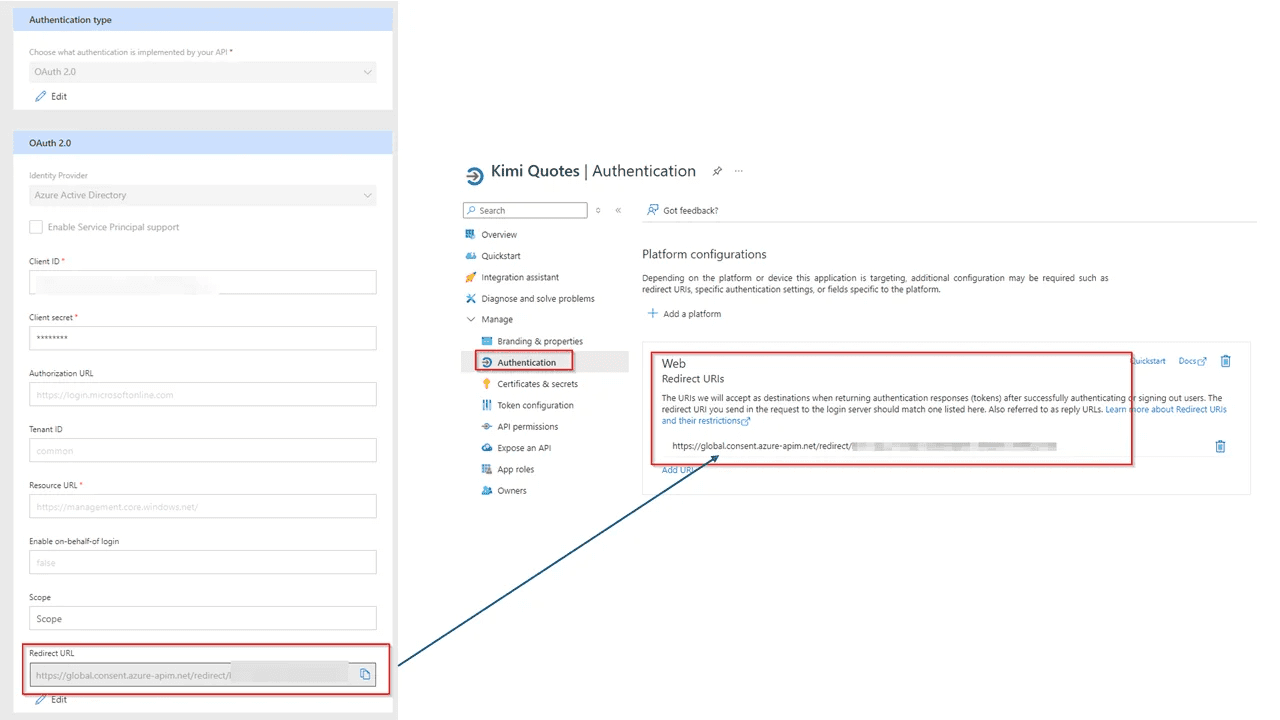This screenshot has width=1280, height=720.
Task: Click the plus icon for Add a platform
Action: pos(653,313)
